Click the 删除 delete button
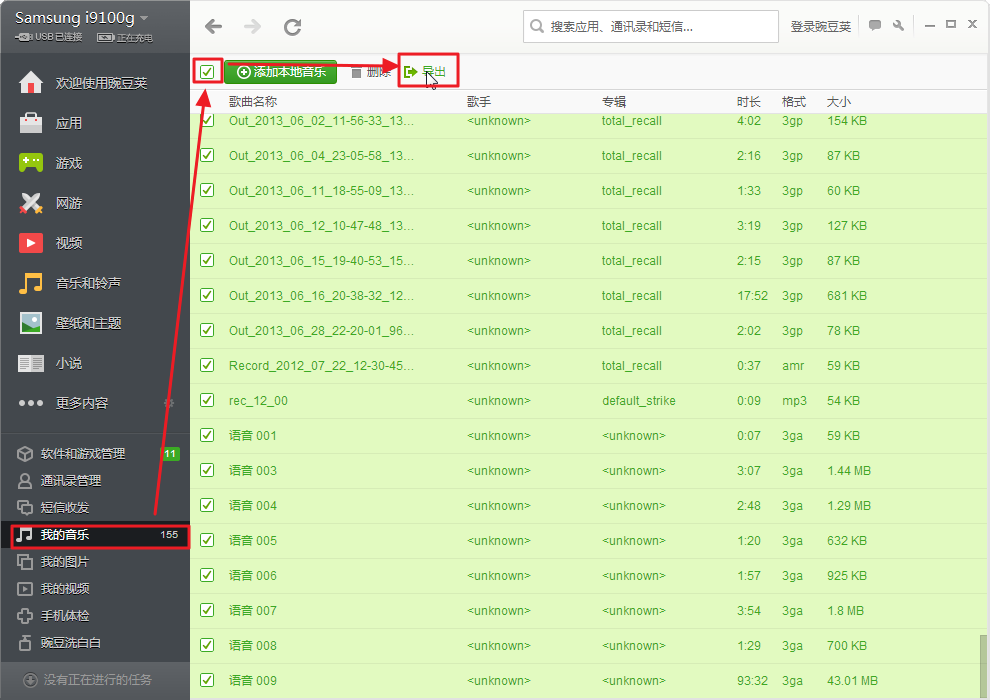The width and height of the screenshot is (990, 700). (x=371, y=72)
